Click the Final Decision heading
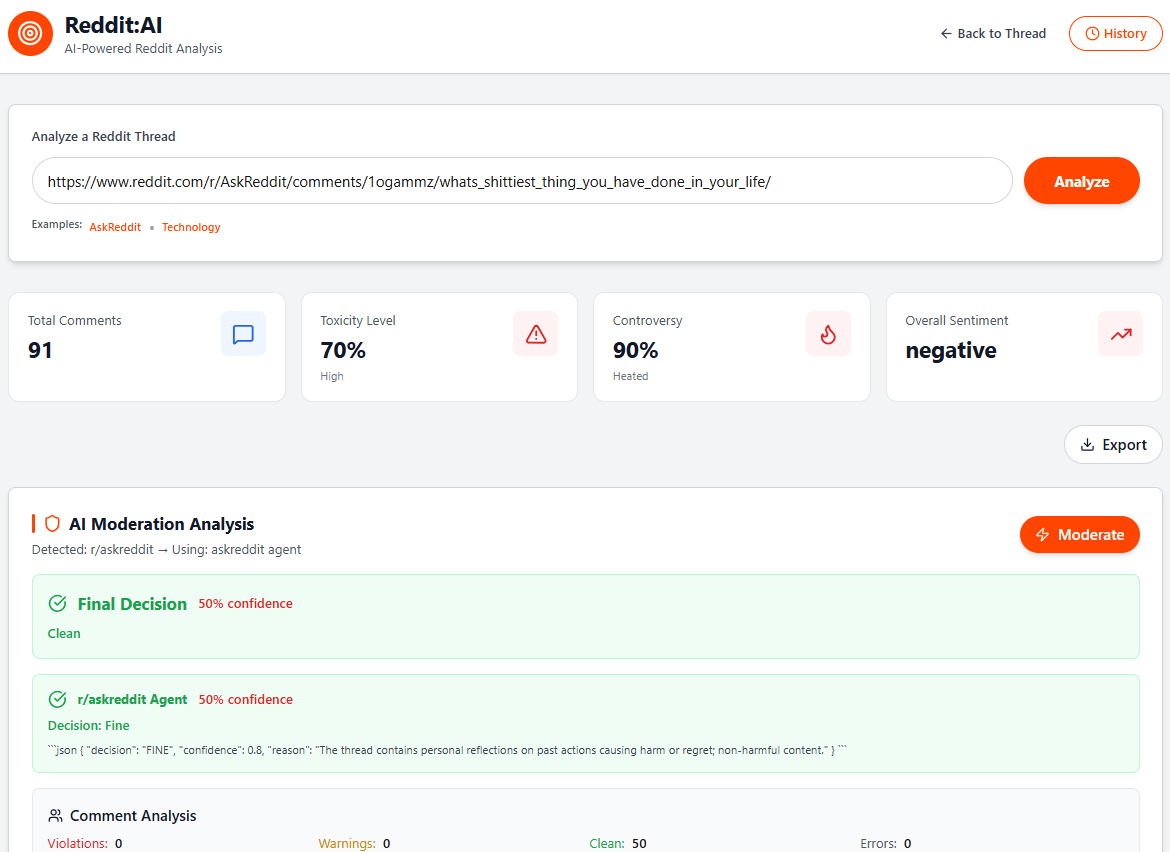The height and width of the screenshot is (852, 1170). coord(132,604)
